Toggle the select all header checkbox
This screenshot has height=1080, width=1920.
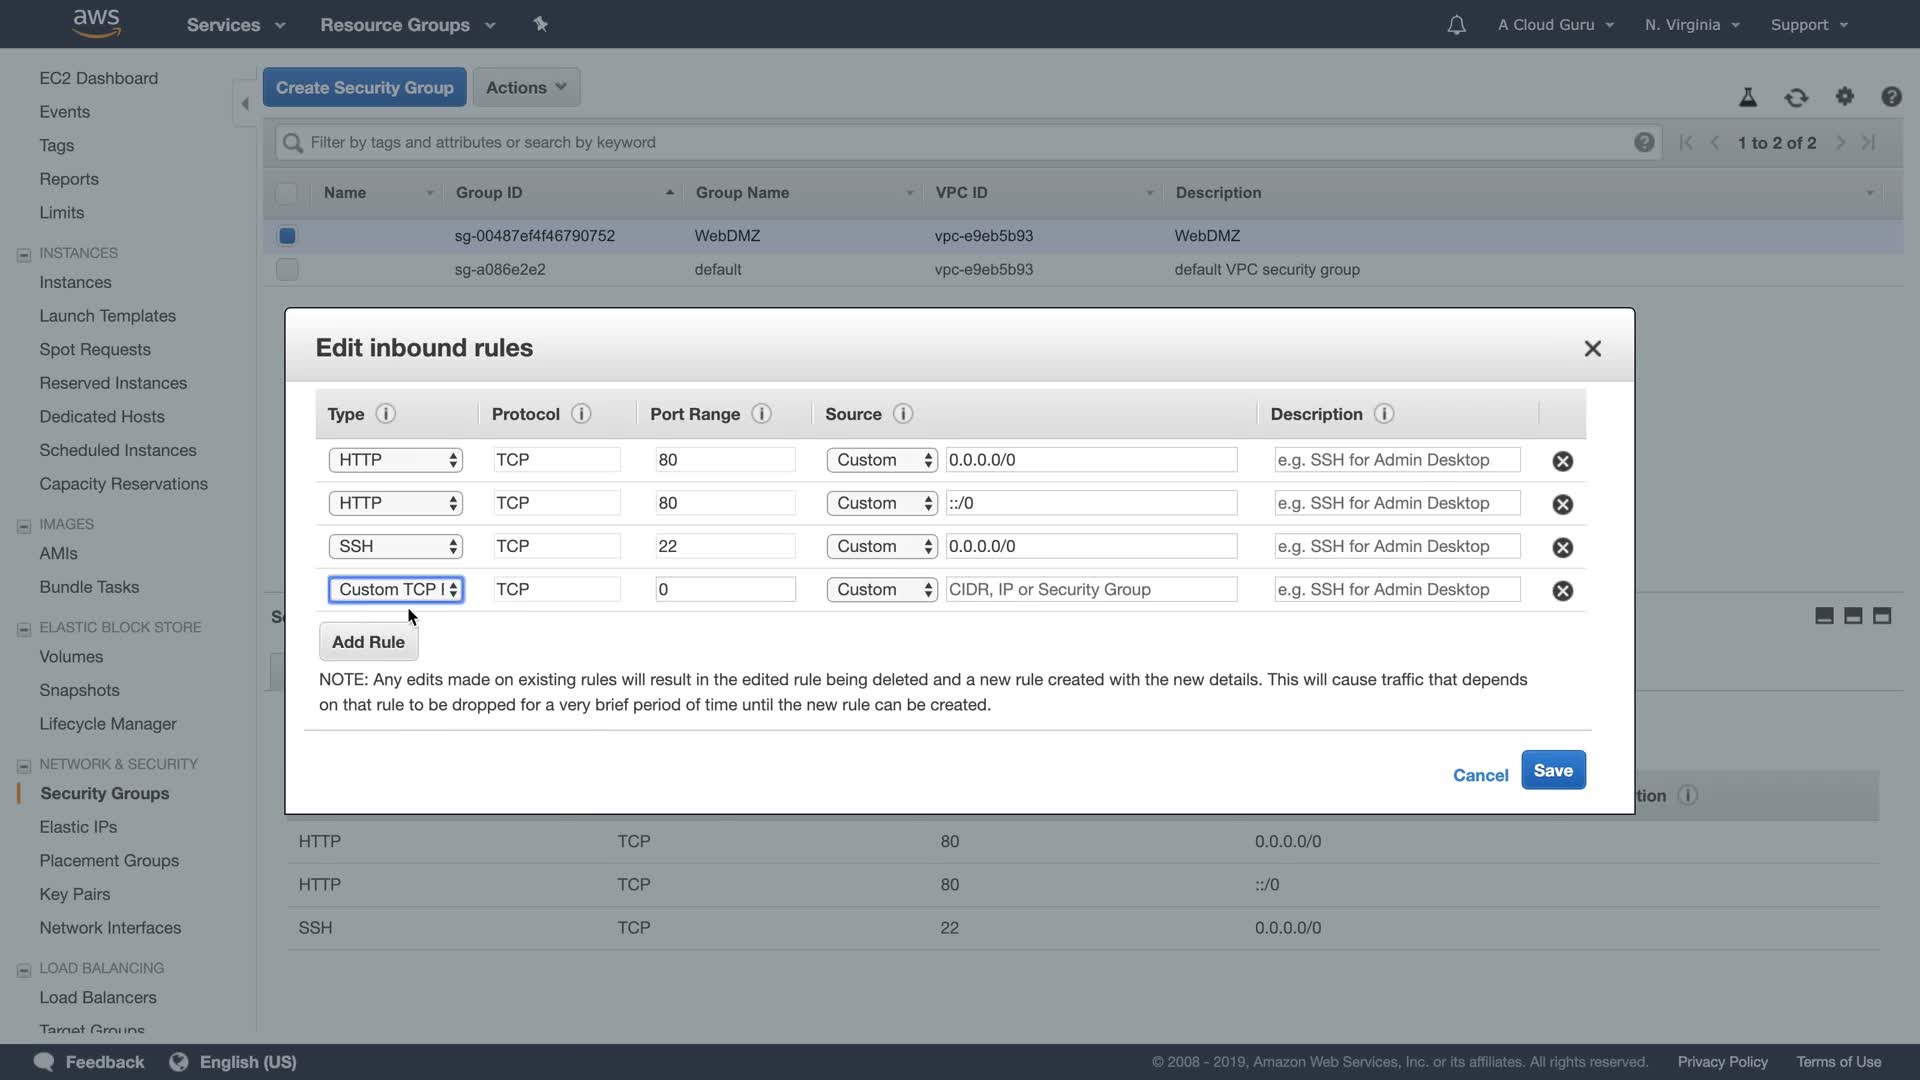tap(287, 193)
